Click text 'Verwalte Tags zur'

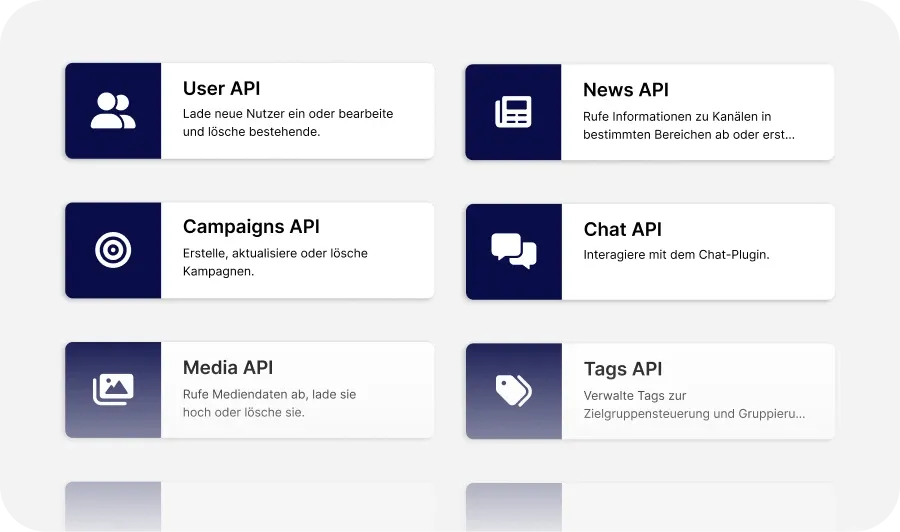pos(635,395)
